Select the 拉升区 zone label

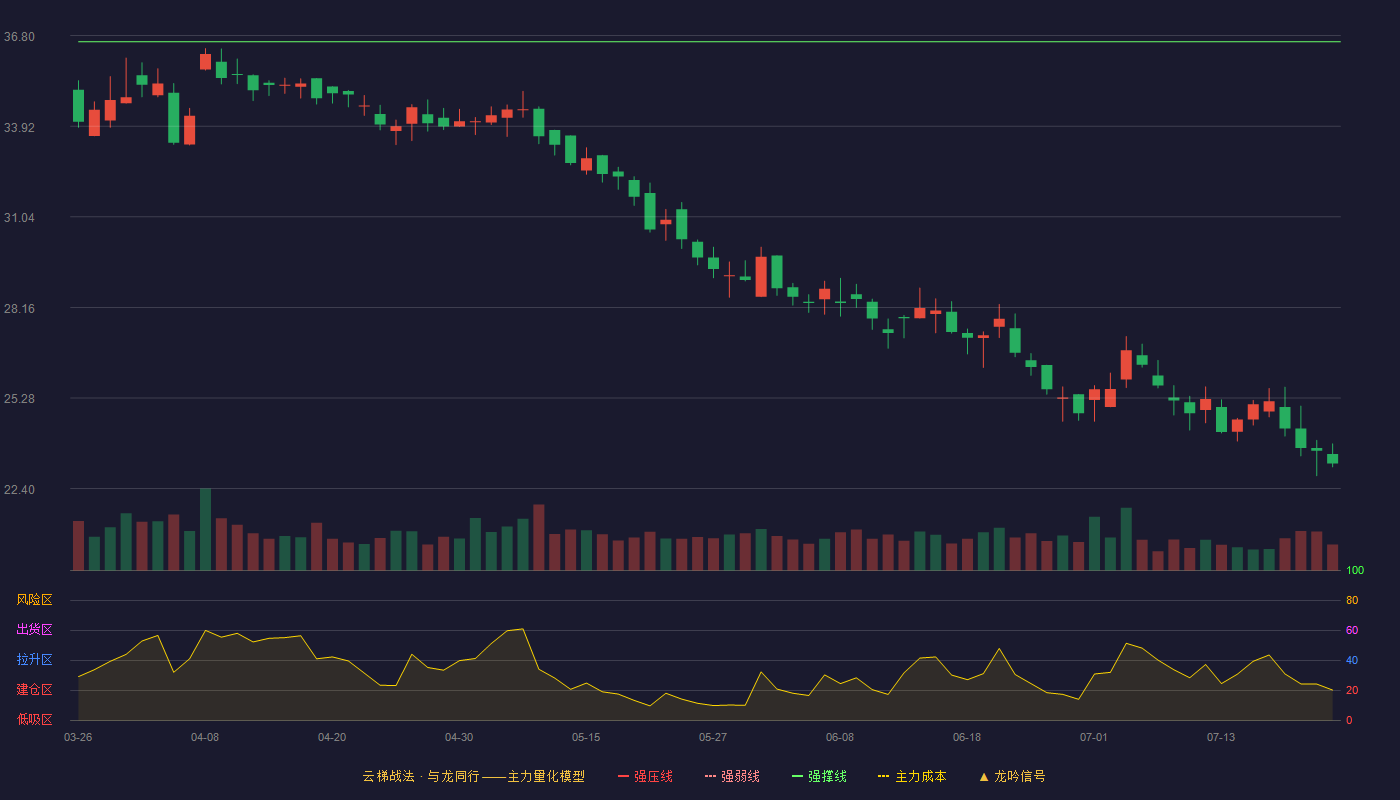pos(34,660)
